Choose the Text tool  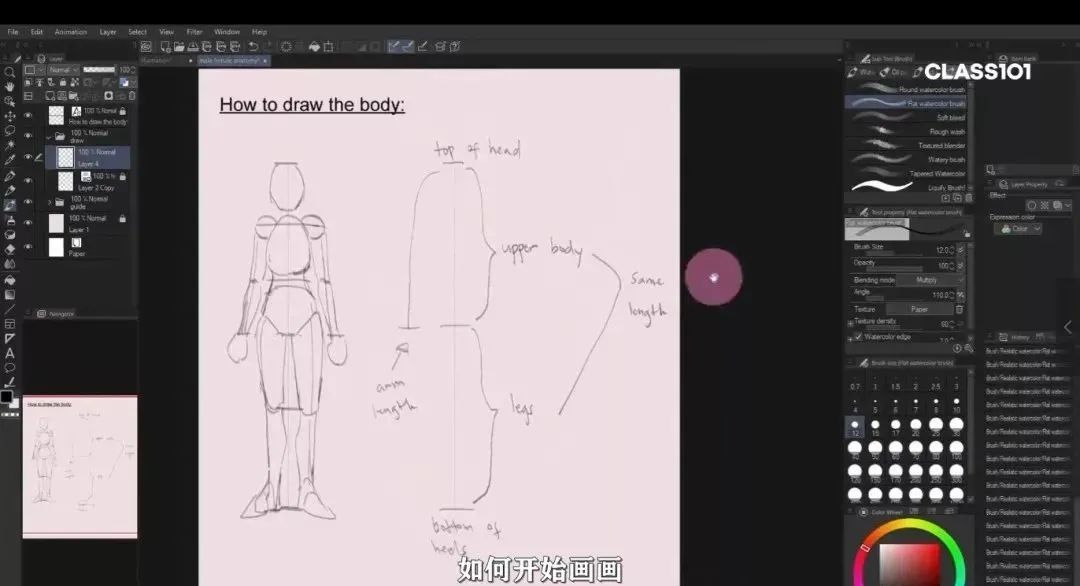click(10, 353)
